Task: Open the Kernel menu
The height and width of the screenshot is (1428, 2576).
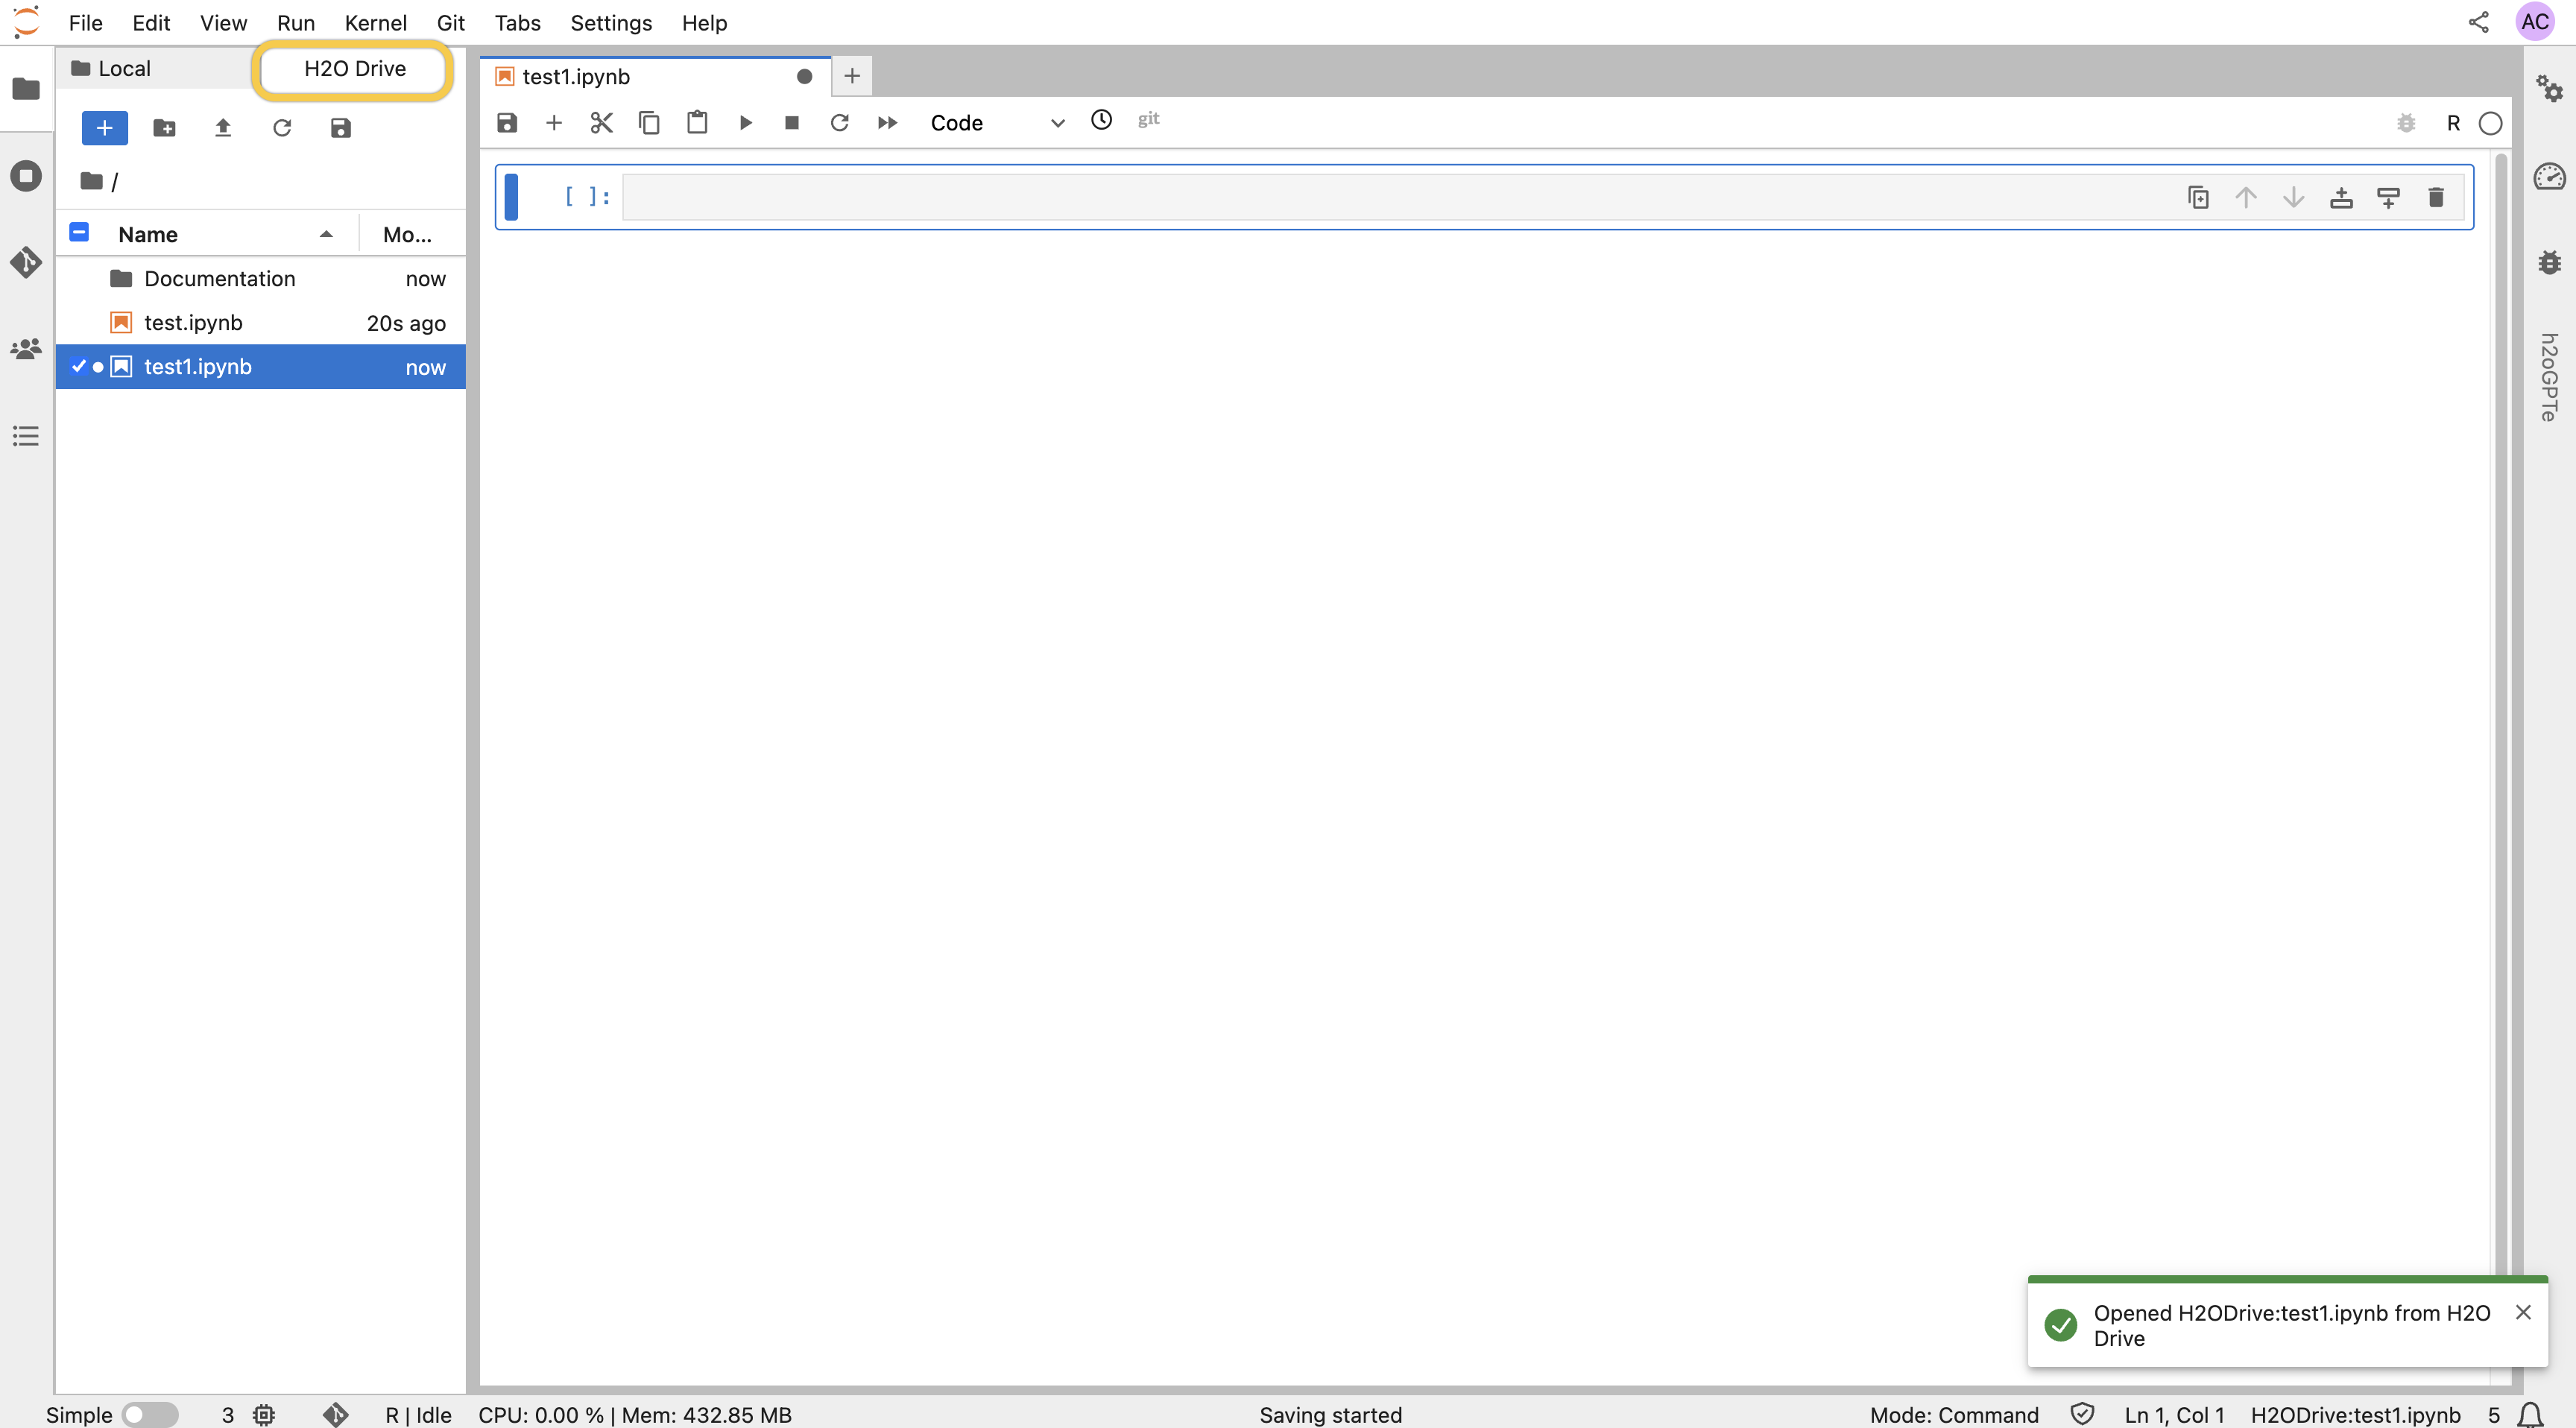Action: pos(375,22)
